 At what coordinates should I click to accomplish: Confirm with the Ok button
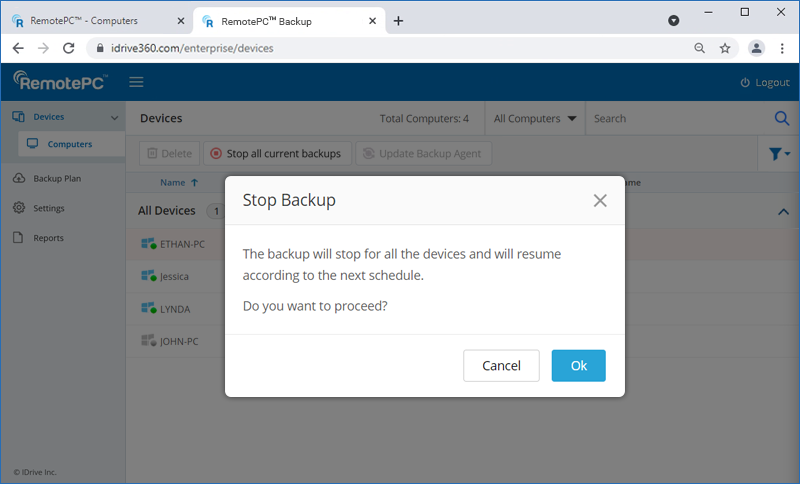pyautogui.click(x=578, y=366)
